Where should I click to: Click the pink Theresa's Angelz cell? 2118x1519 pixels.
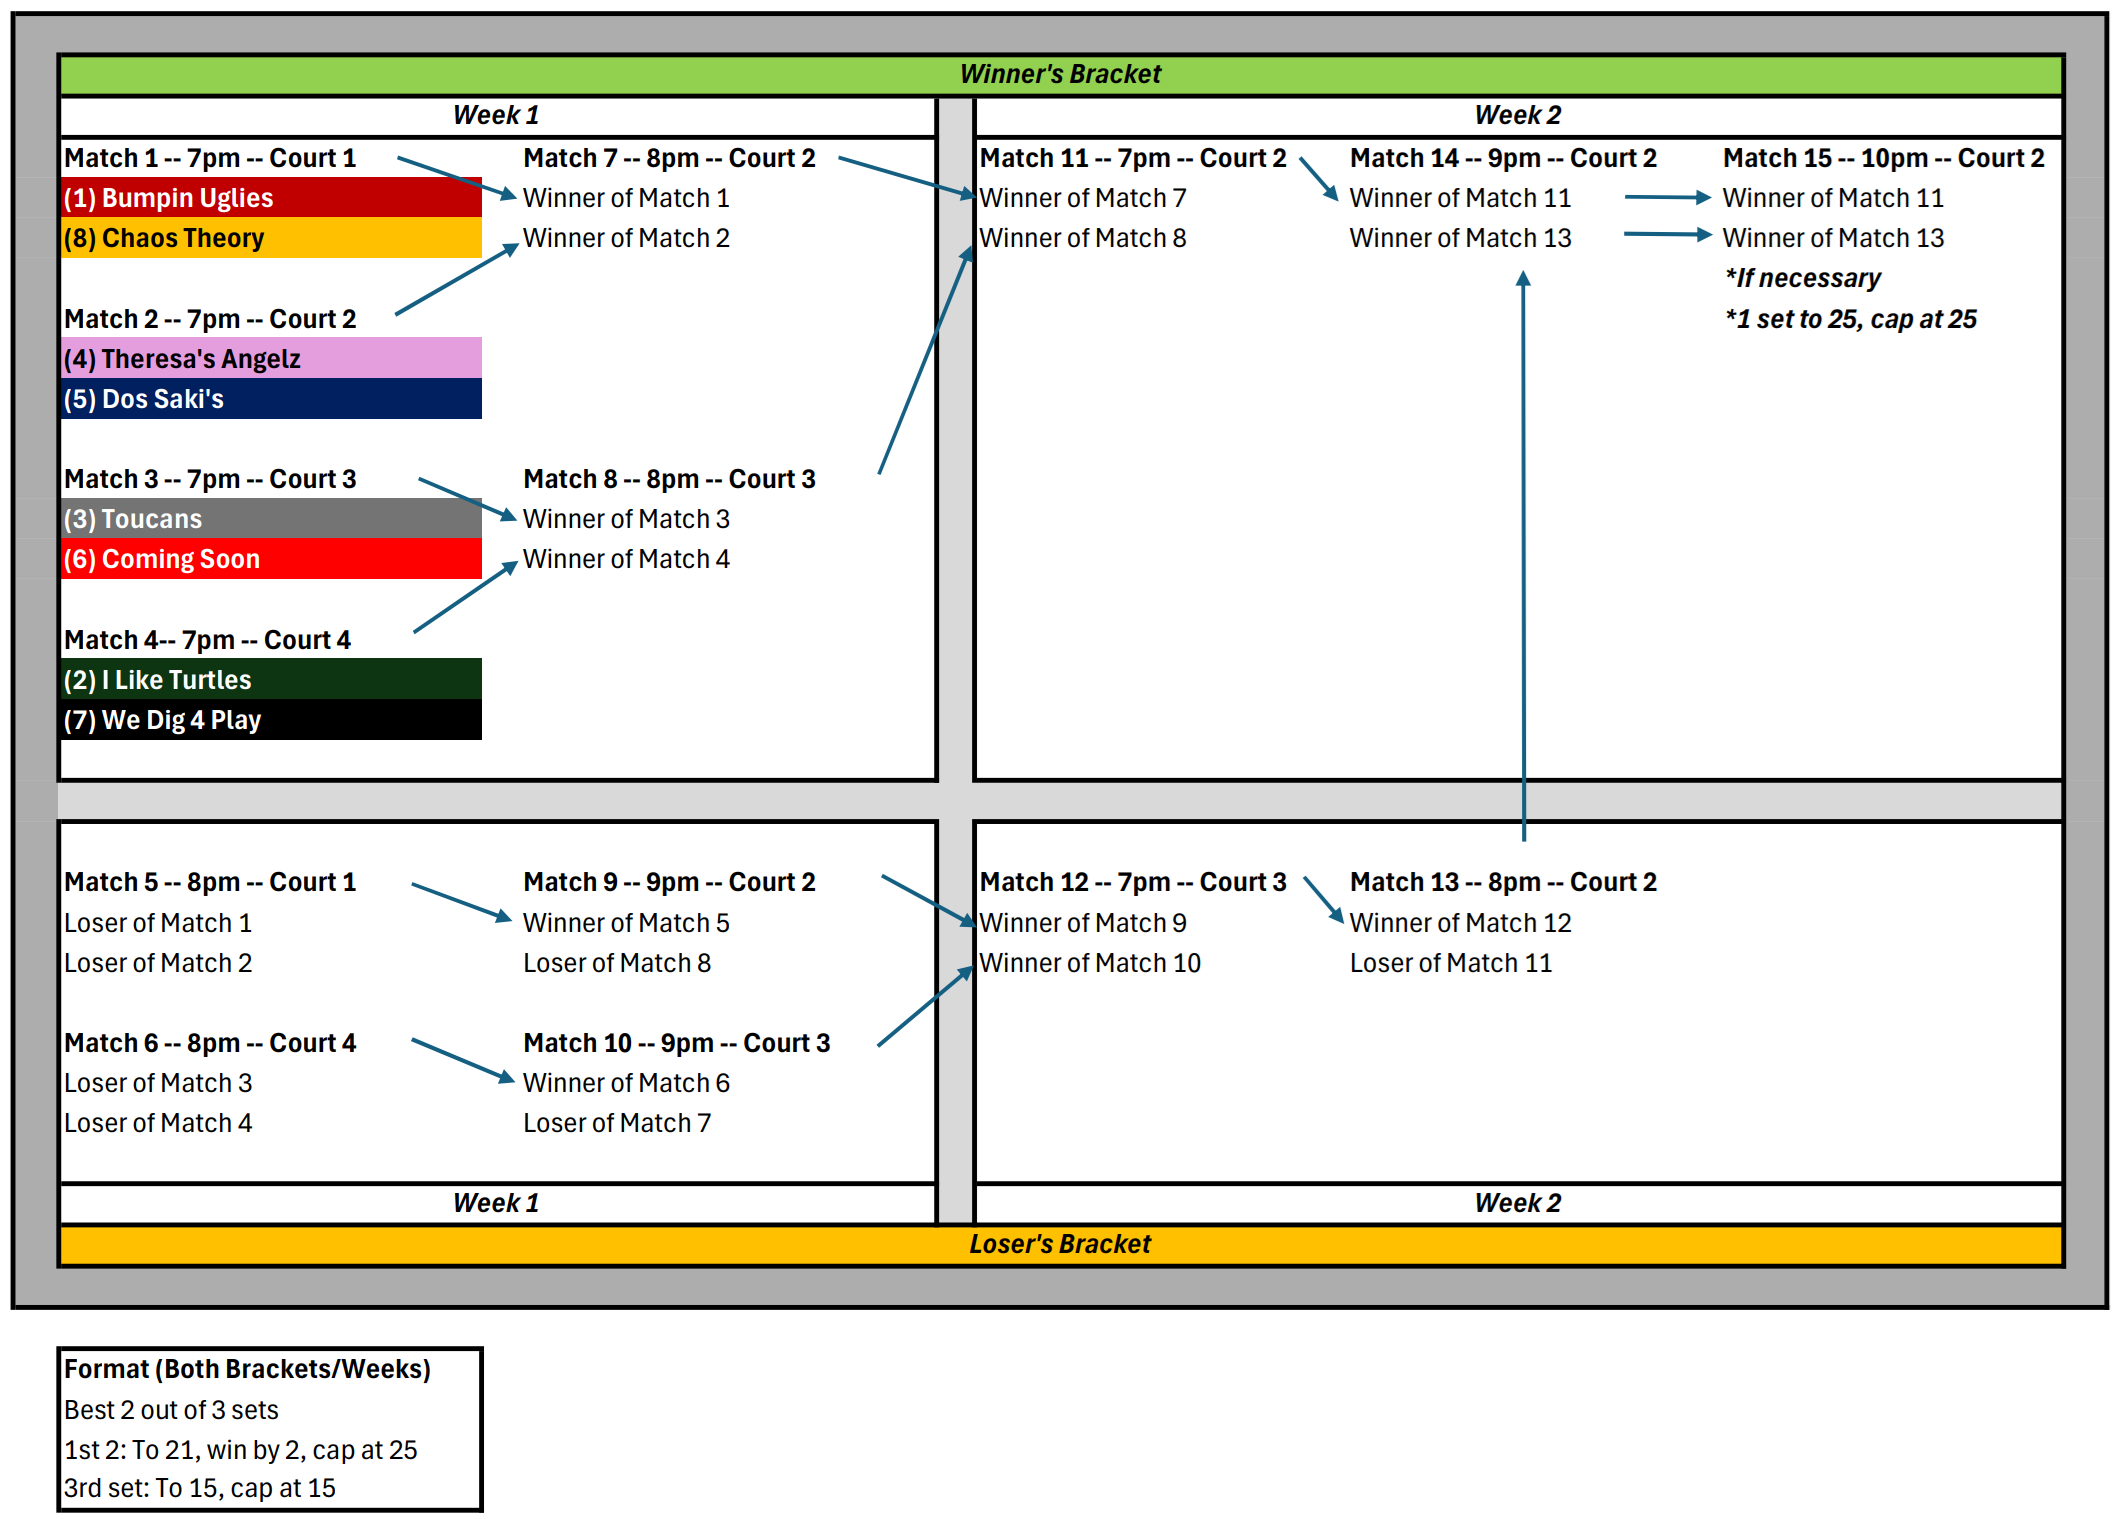click(x=270, y=359)
